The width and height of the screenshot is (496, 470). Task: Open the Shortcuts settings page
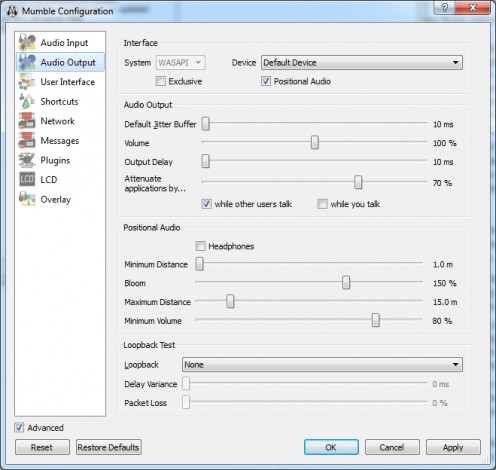(x=59, y=102)
